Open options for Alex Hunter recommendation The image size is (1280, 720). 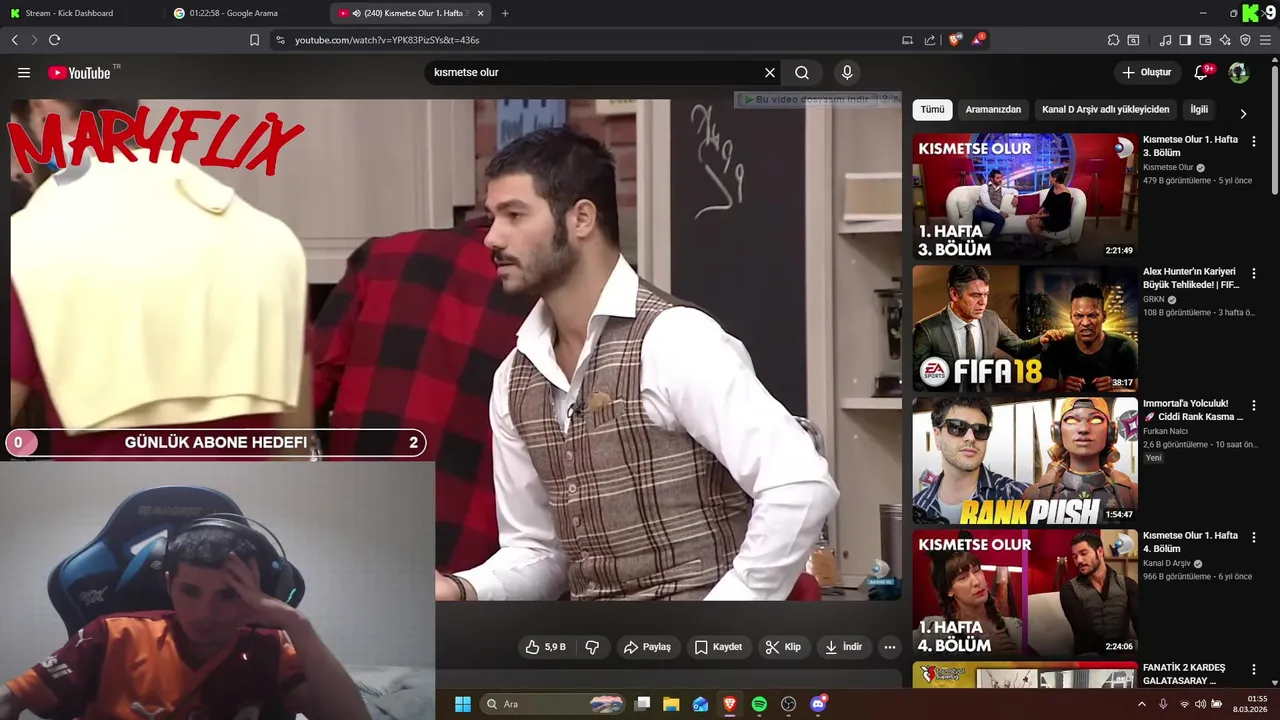(1254, 273)
